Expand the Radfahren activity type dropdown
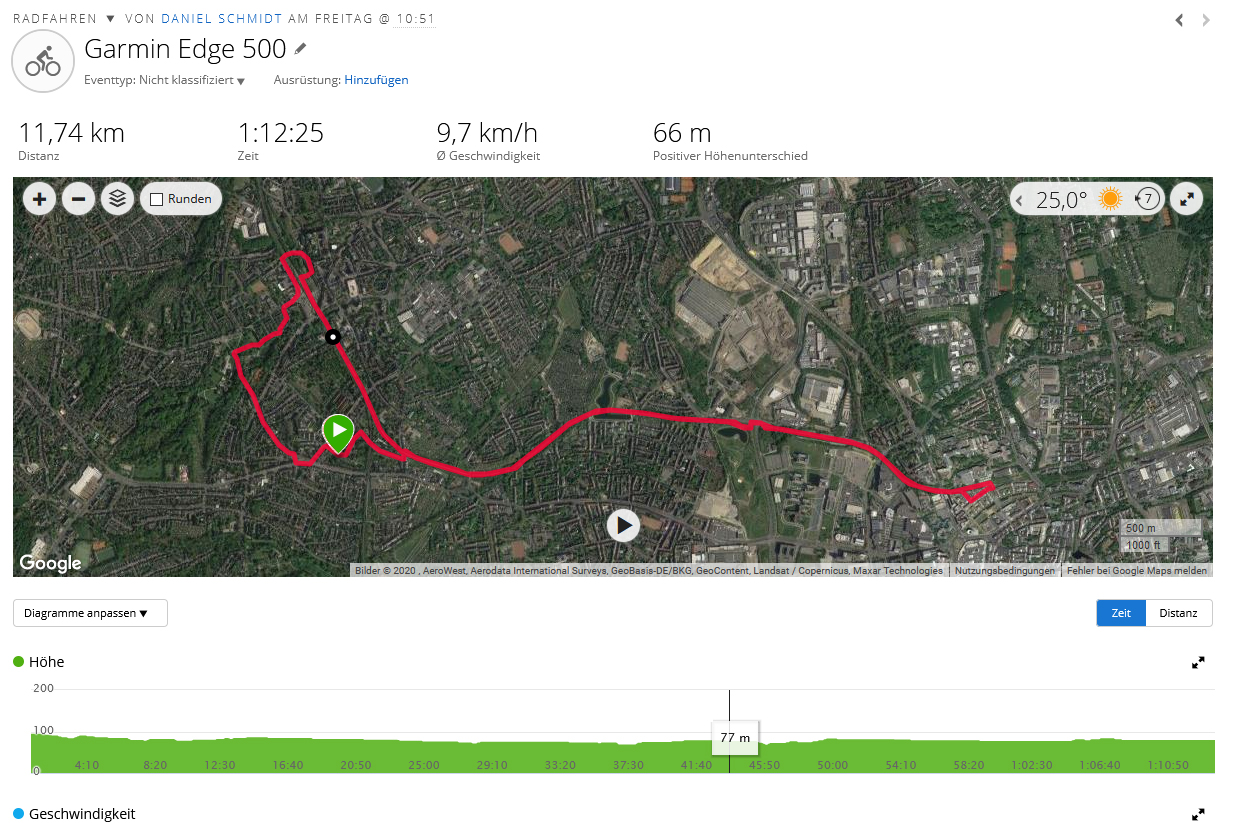Image resolution: width=1235 pixels, height=823 pixels. coord(110,19)
